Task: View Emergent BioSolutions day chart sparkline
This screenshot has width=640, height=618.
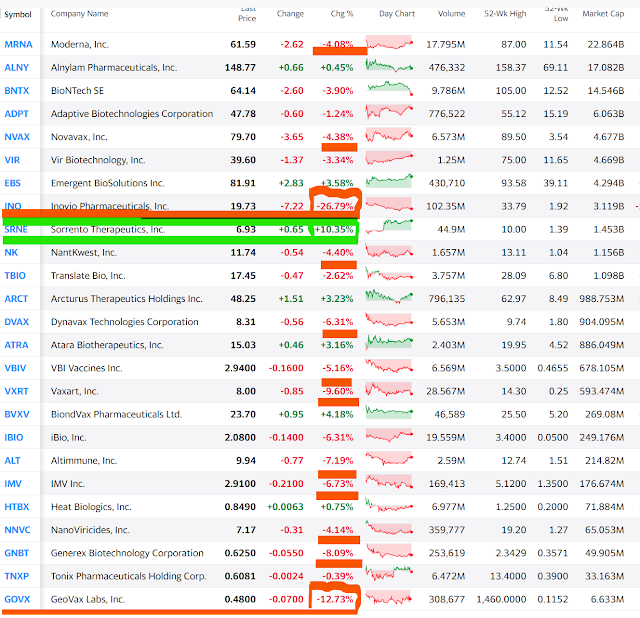Action: [389, 181]
